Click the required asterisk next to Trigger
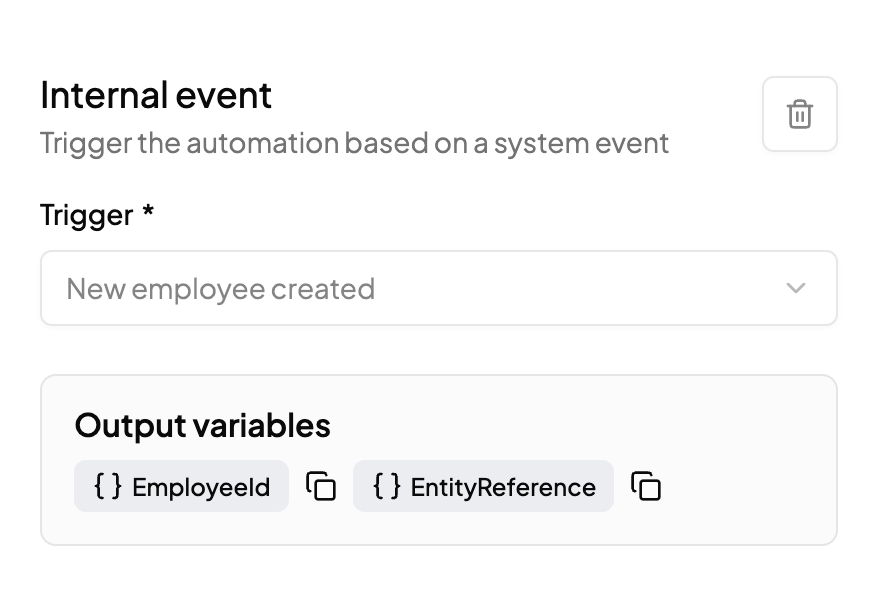The width and height of the screenshot is (874, 604). (x=148, y=213)
